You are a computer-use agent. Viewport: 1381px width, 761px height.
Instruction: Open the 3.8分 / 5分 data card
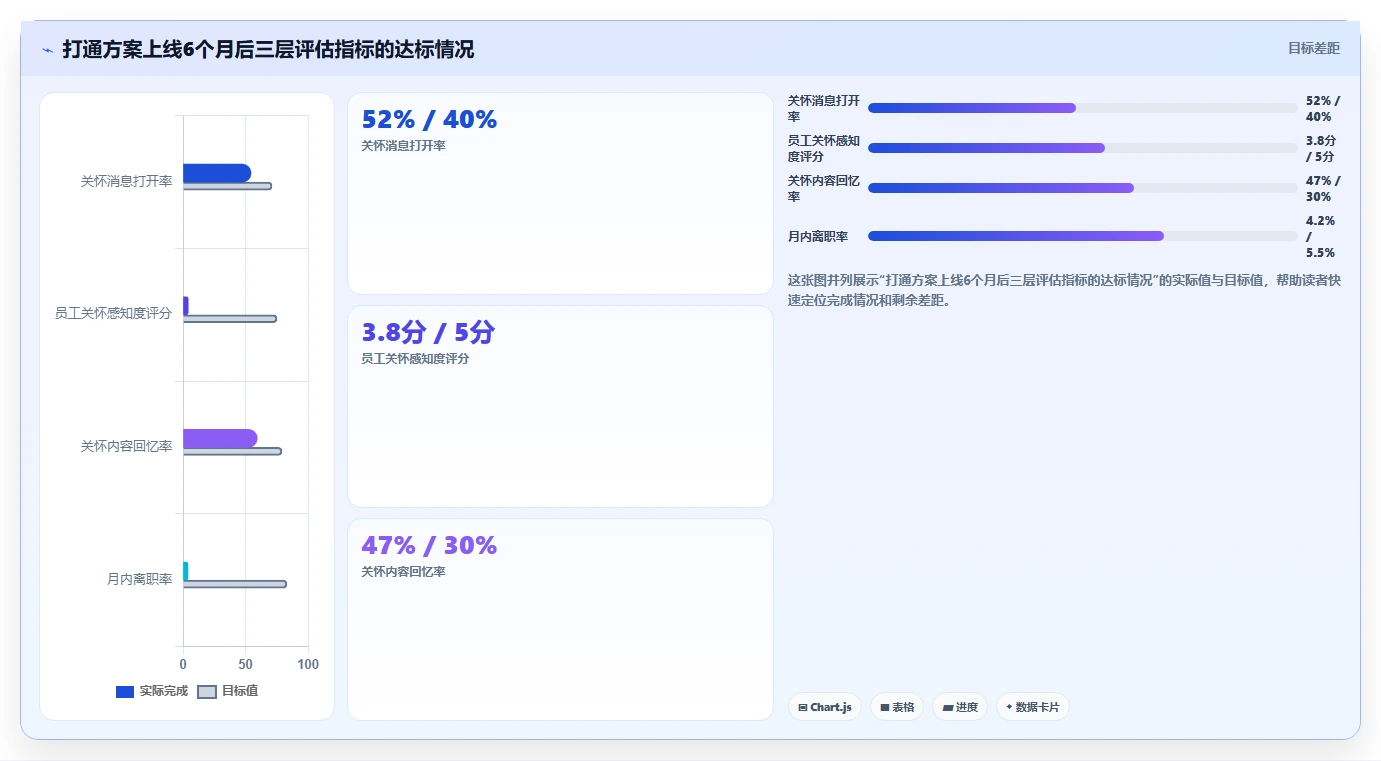560,407
